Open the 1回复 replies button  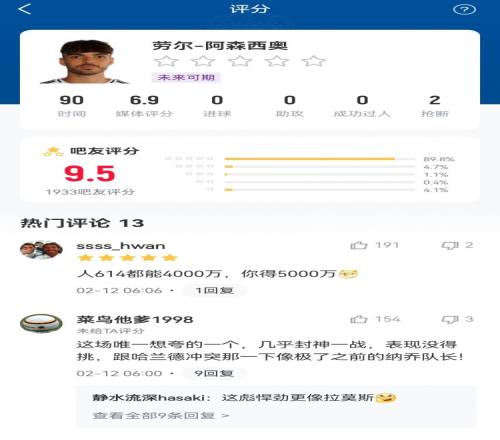(x=214, y=290)
